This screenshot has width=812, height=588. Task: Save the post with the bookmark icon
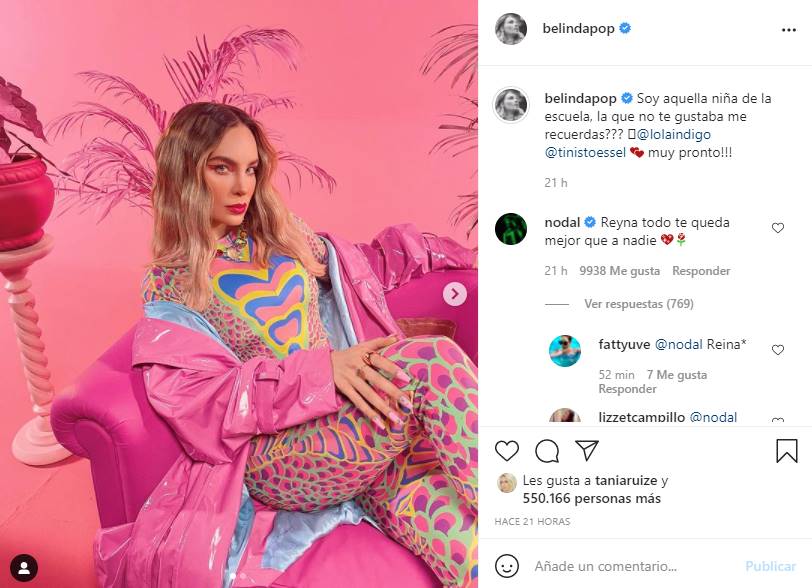tap(787, 451)
